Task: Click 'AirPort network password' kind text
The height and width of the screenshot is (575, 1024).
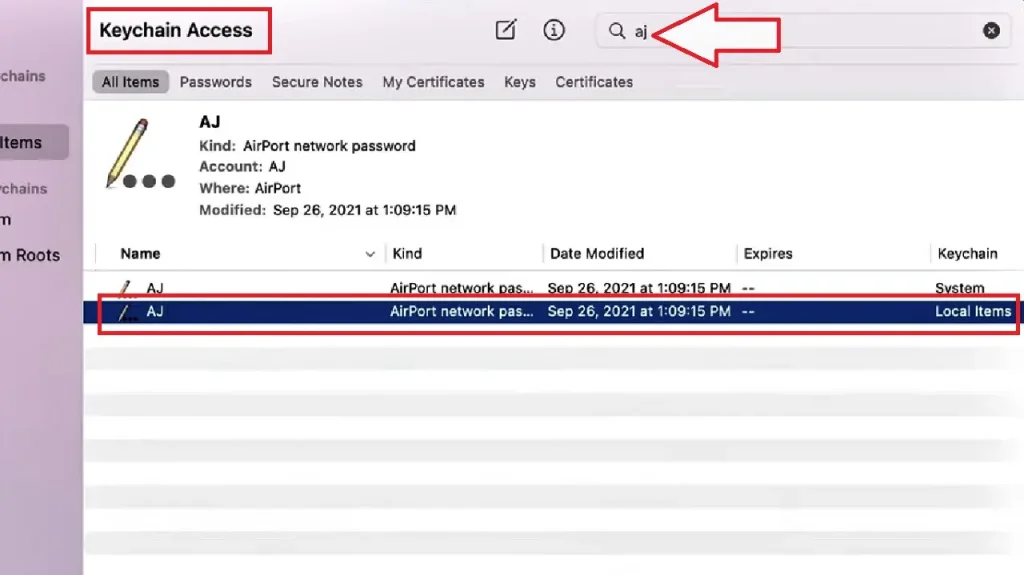Action: click(x=329, y=146)
